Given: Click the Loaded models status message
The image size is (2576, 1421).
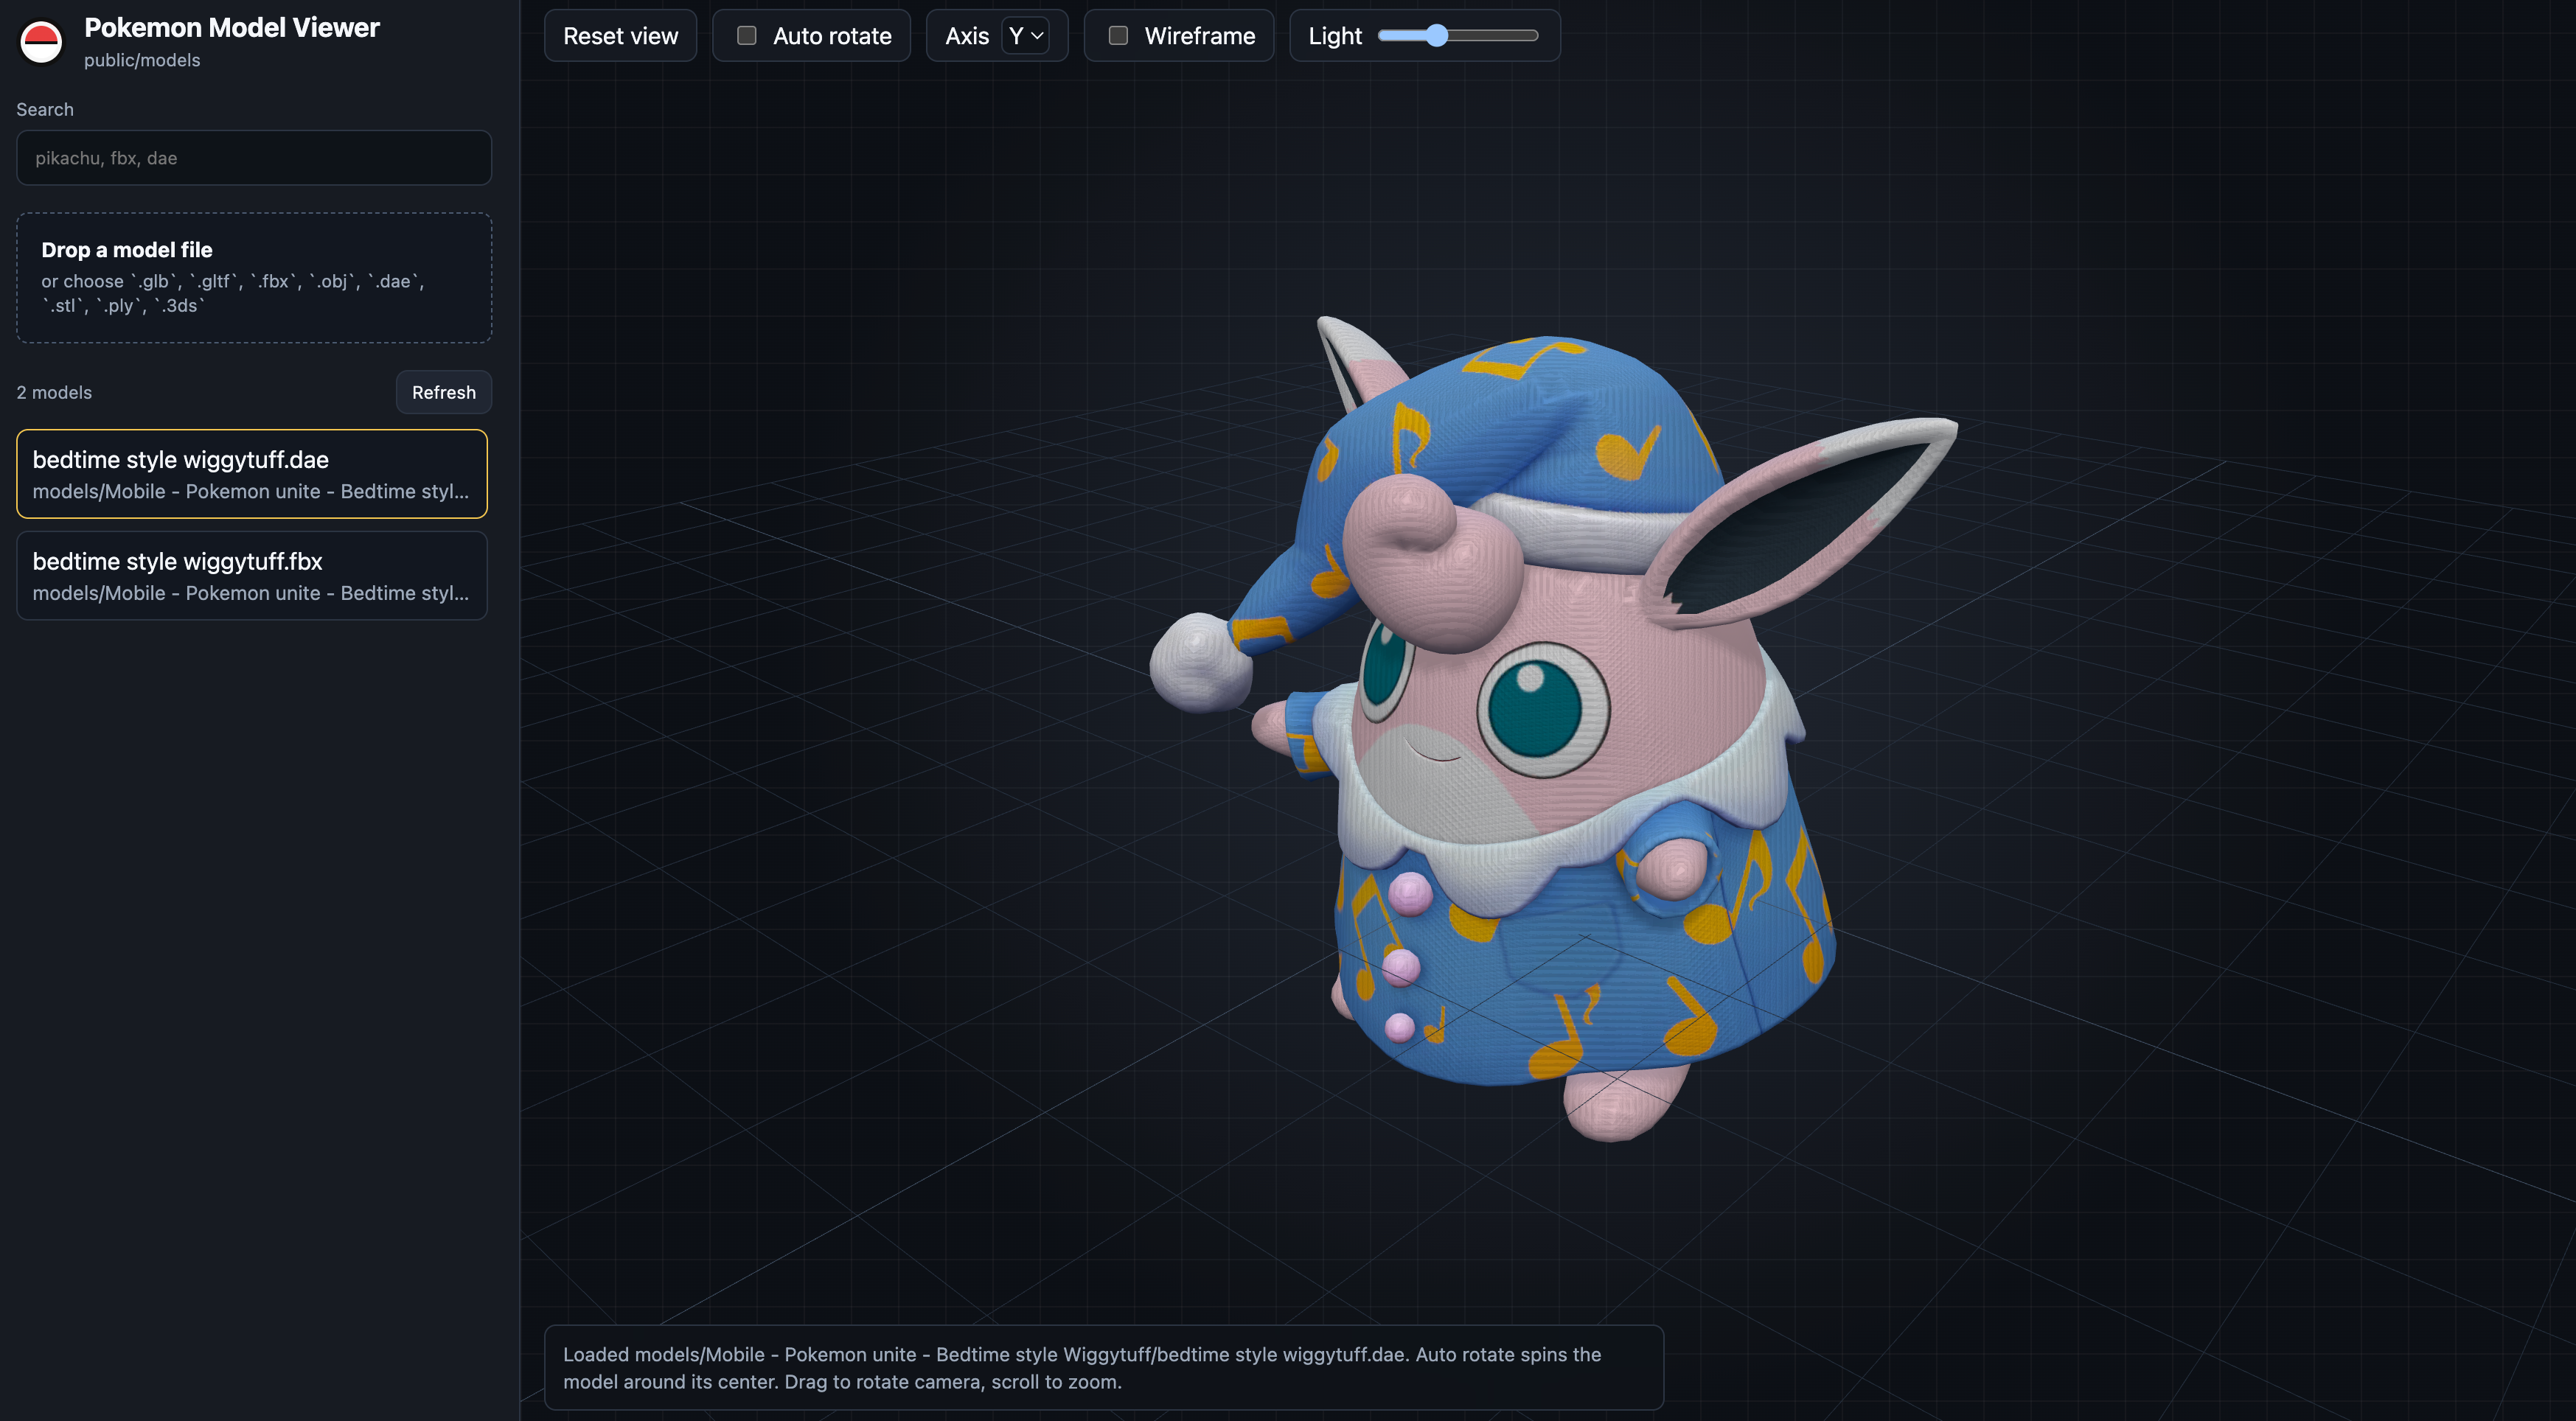Looking at the screenshot, I should [1104, 1368].
